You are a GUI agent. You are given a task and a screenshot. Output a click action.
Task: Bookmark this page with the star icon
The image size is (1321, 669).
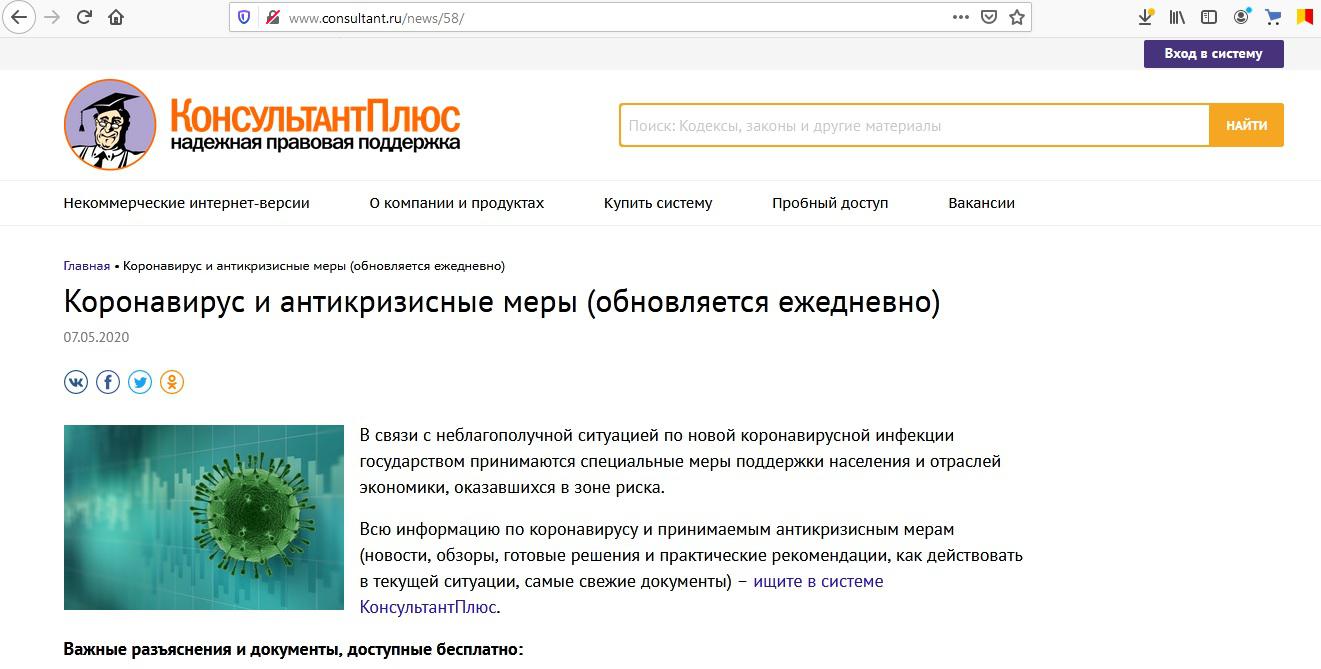[1017, 17]
